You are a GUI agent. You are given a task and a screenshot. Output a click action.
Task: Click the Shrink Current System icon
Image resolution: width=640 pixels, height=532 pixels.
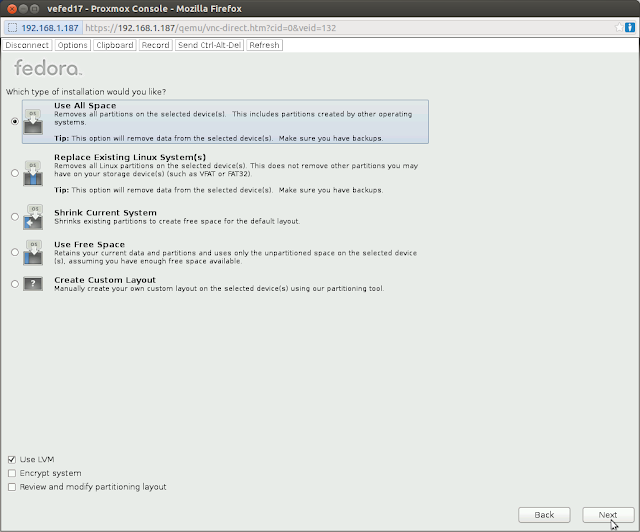(x=33, y=217)
